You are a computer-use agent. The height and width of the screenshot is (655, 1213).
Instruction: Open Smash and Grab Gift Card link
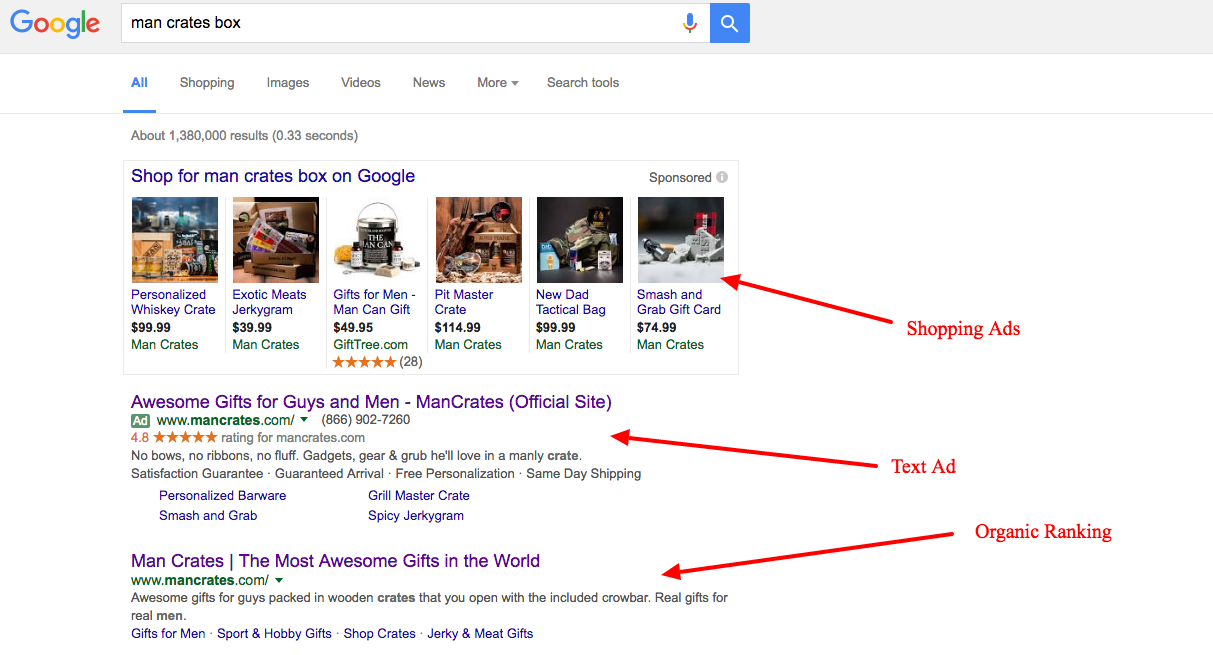pos(679,302)
